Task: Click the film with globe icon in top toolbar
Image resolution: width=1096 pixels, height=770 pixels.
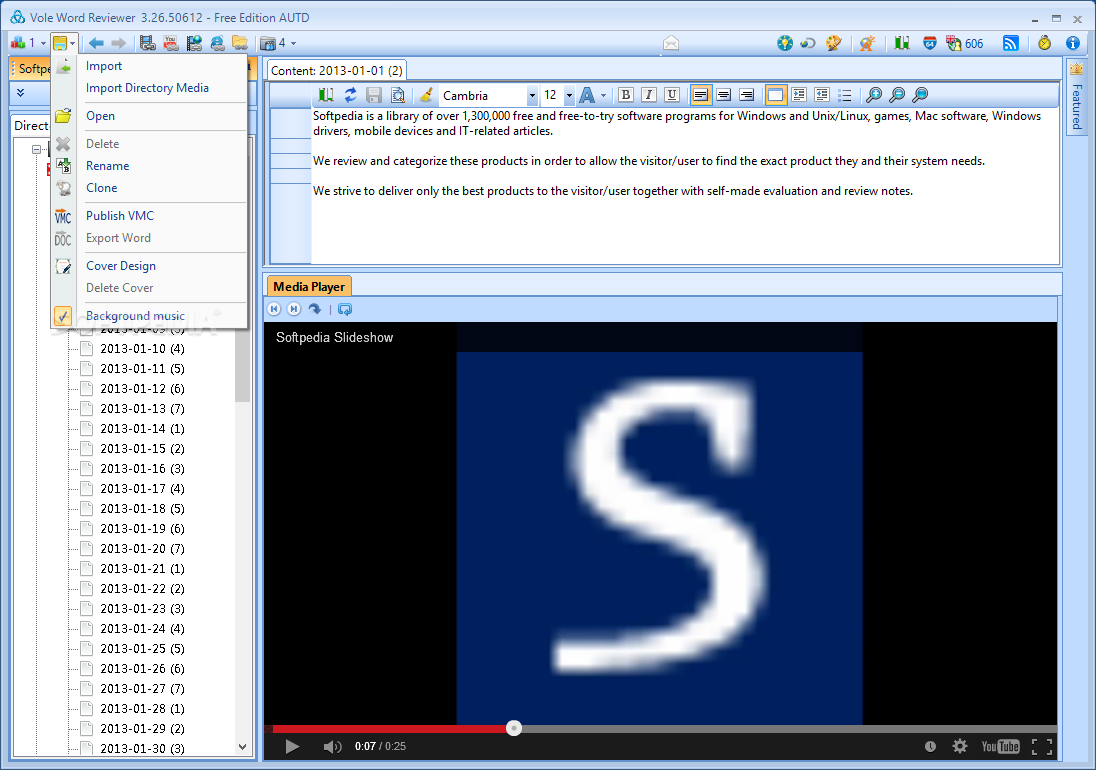Action: (194, 43)
